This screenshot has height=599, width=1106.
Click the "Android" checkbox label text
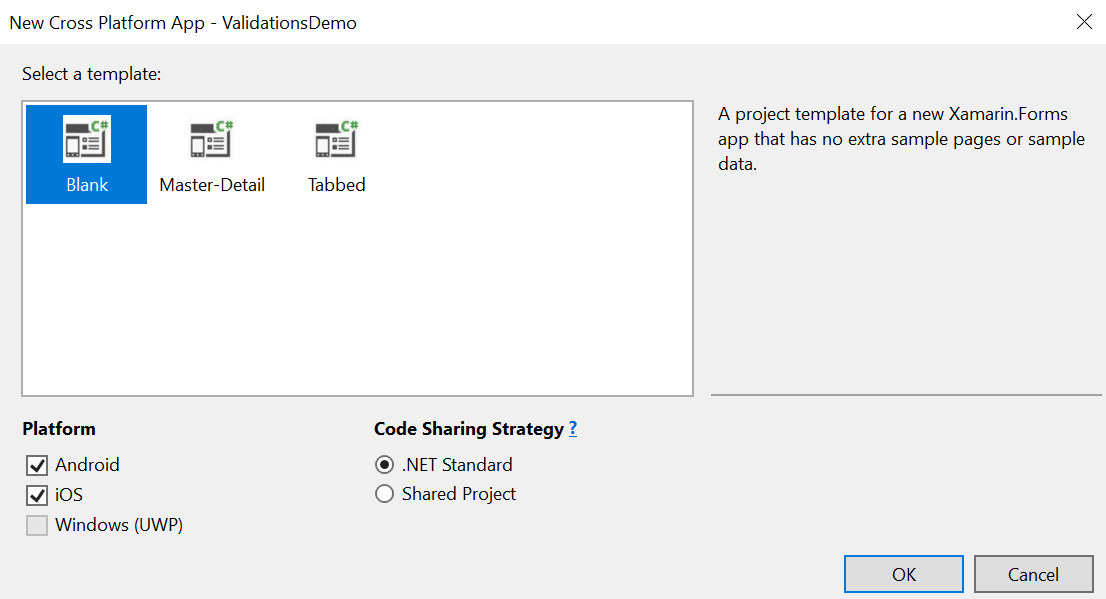87,465
